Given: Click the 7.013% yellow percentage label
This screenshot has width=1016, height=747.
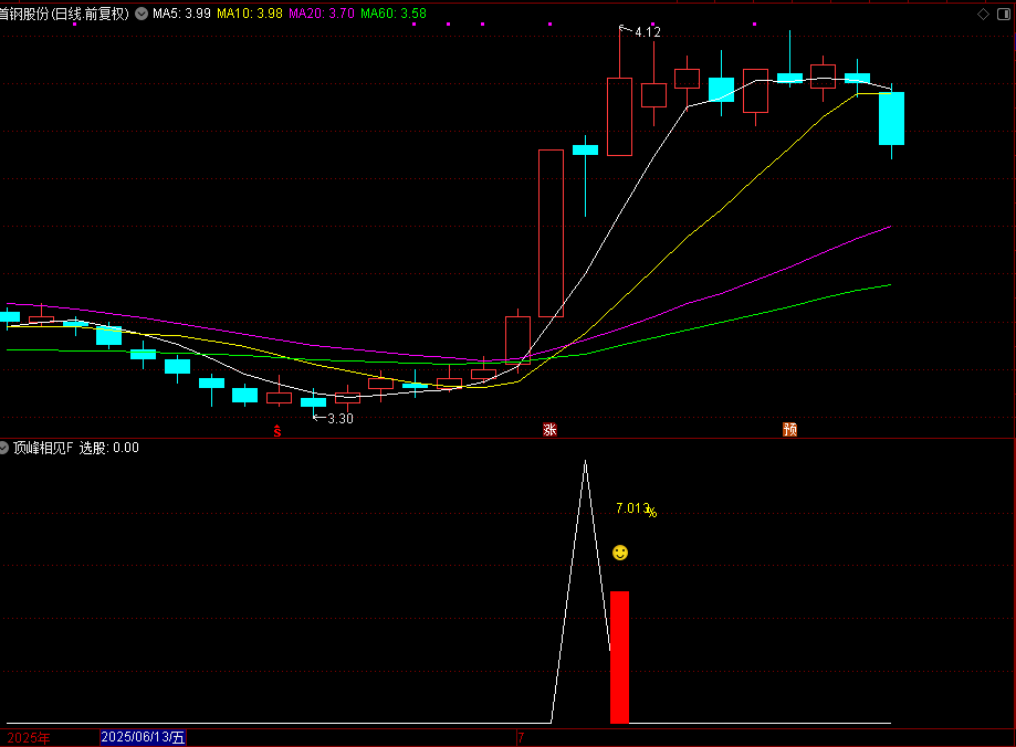Looking at the screenshot, I should pos(635,509).
